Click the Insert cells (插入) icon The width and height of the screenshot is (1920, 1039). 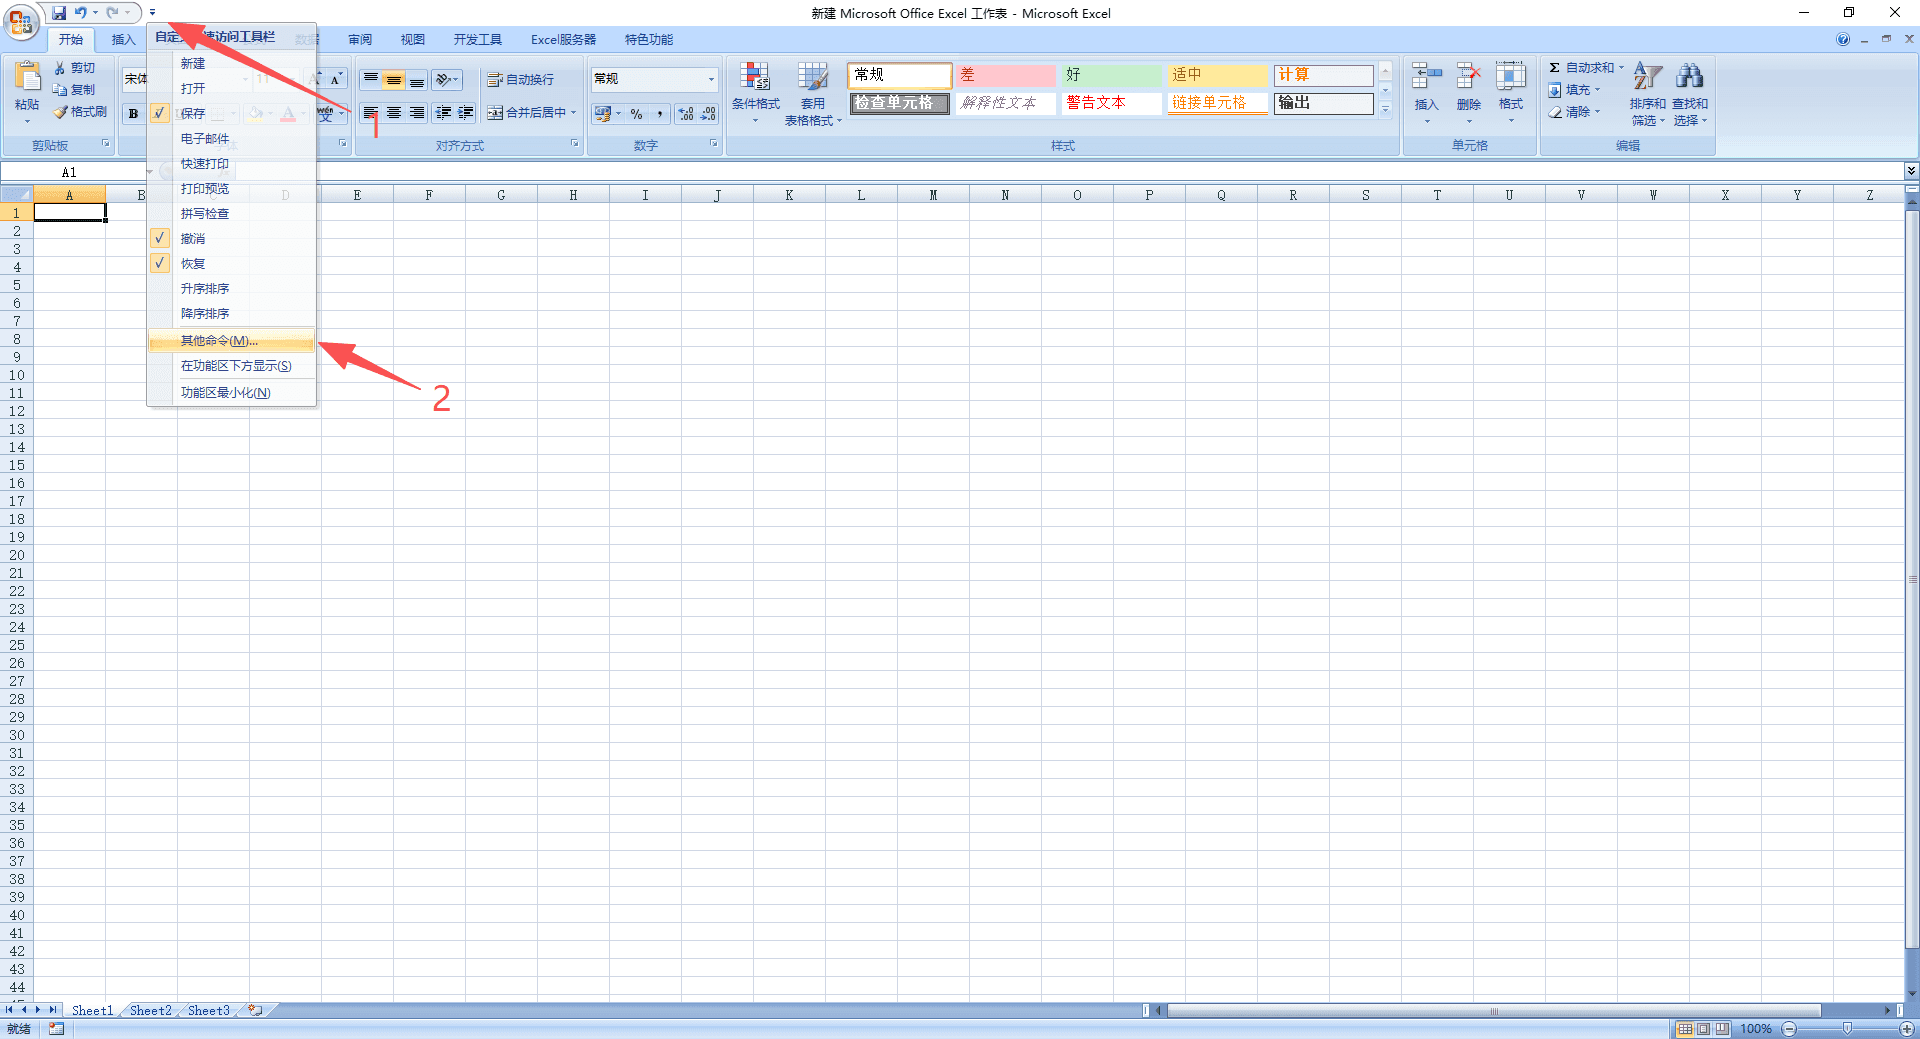[x=1426, y=76]
